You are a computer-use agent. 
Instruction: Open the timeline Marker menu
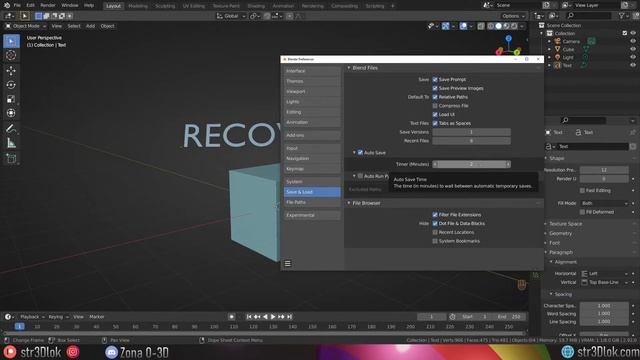[97, 317]
